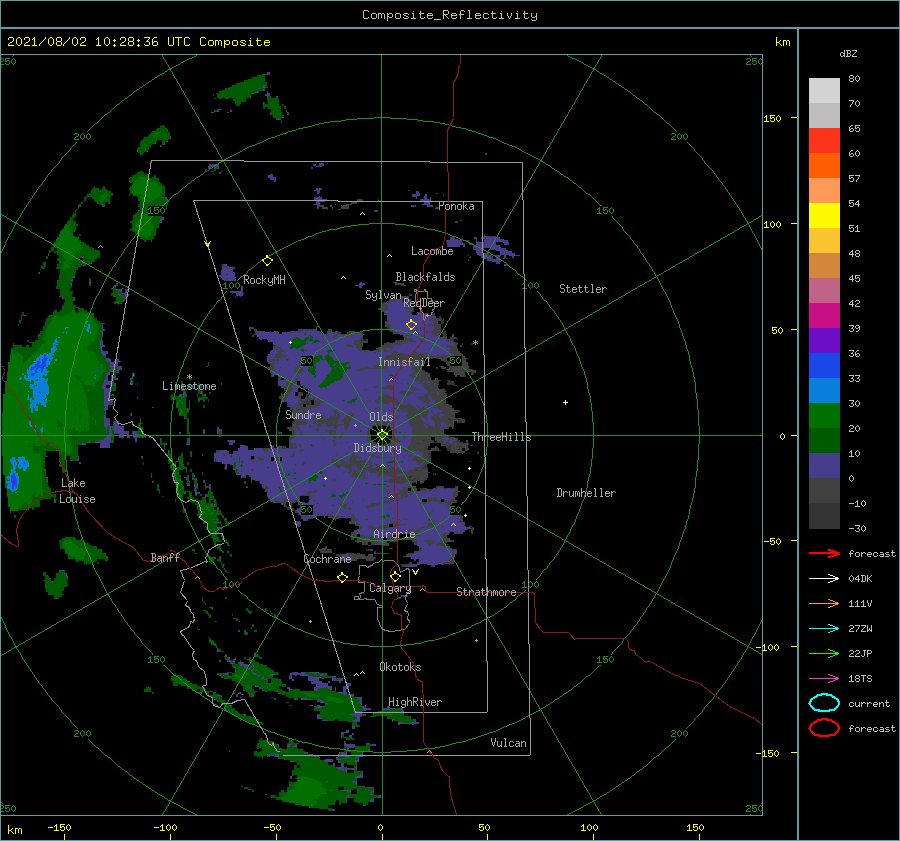Click the white cross marker north of Drumheller

coord(565,402)
